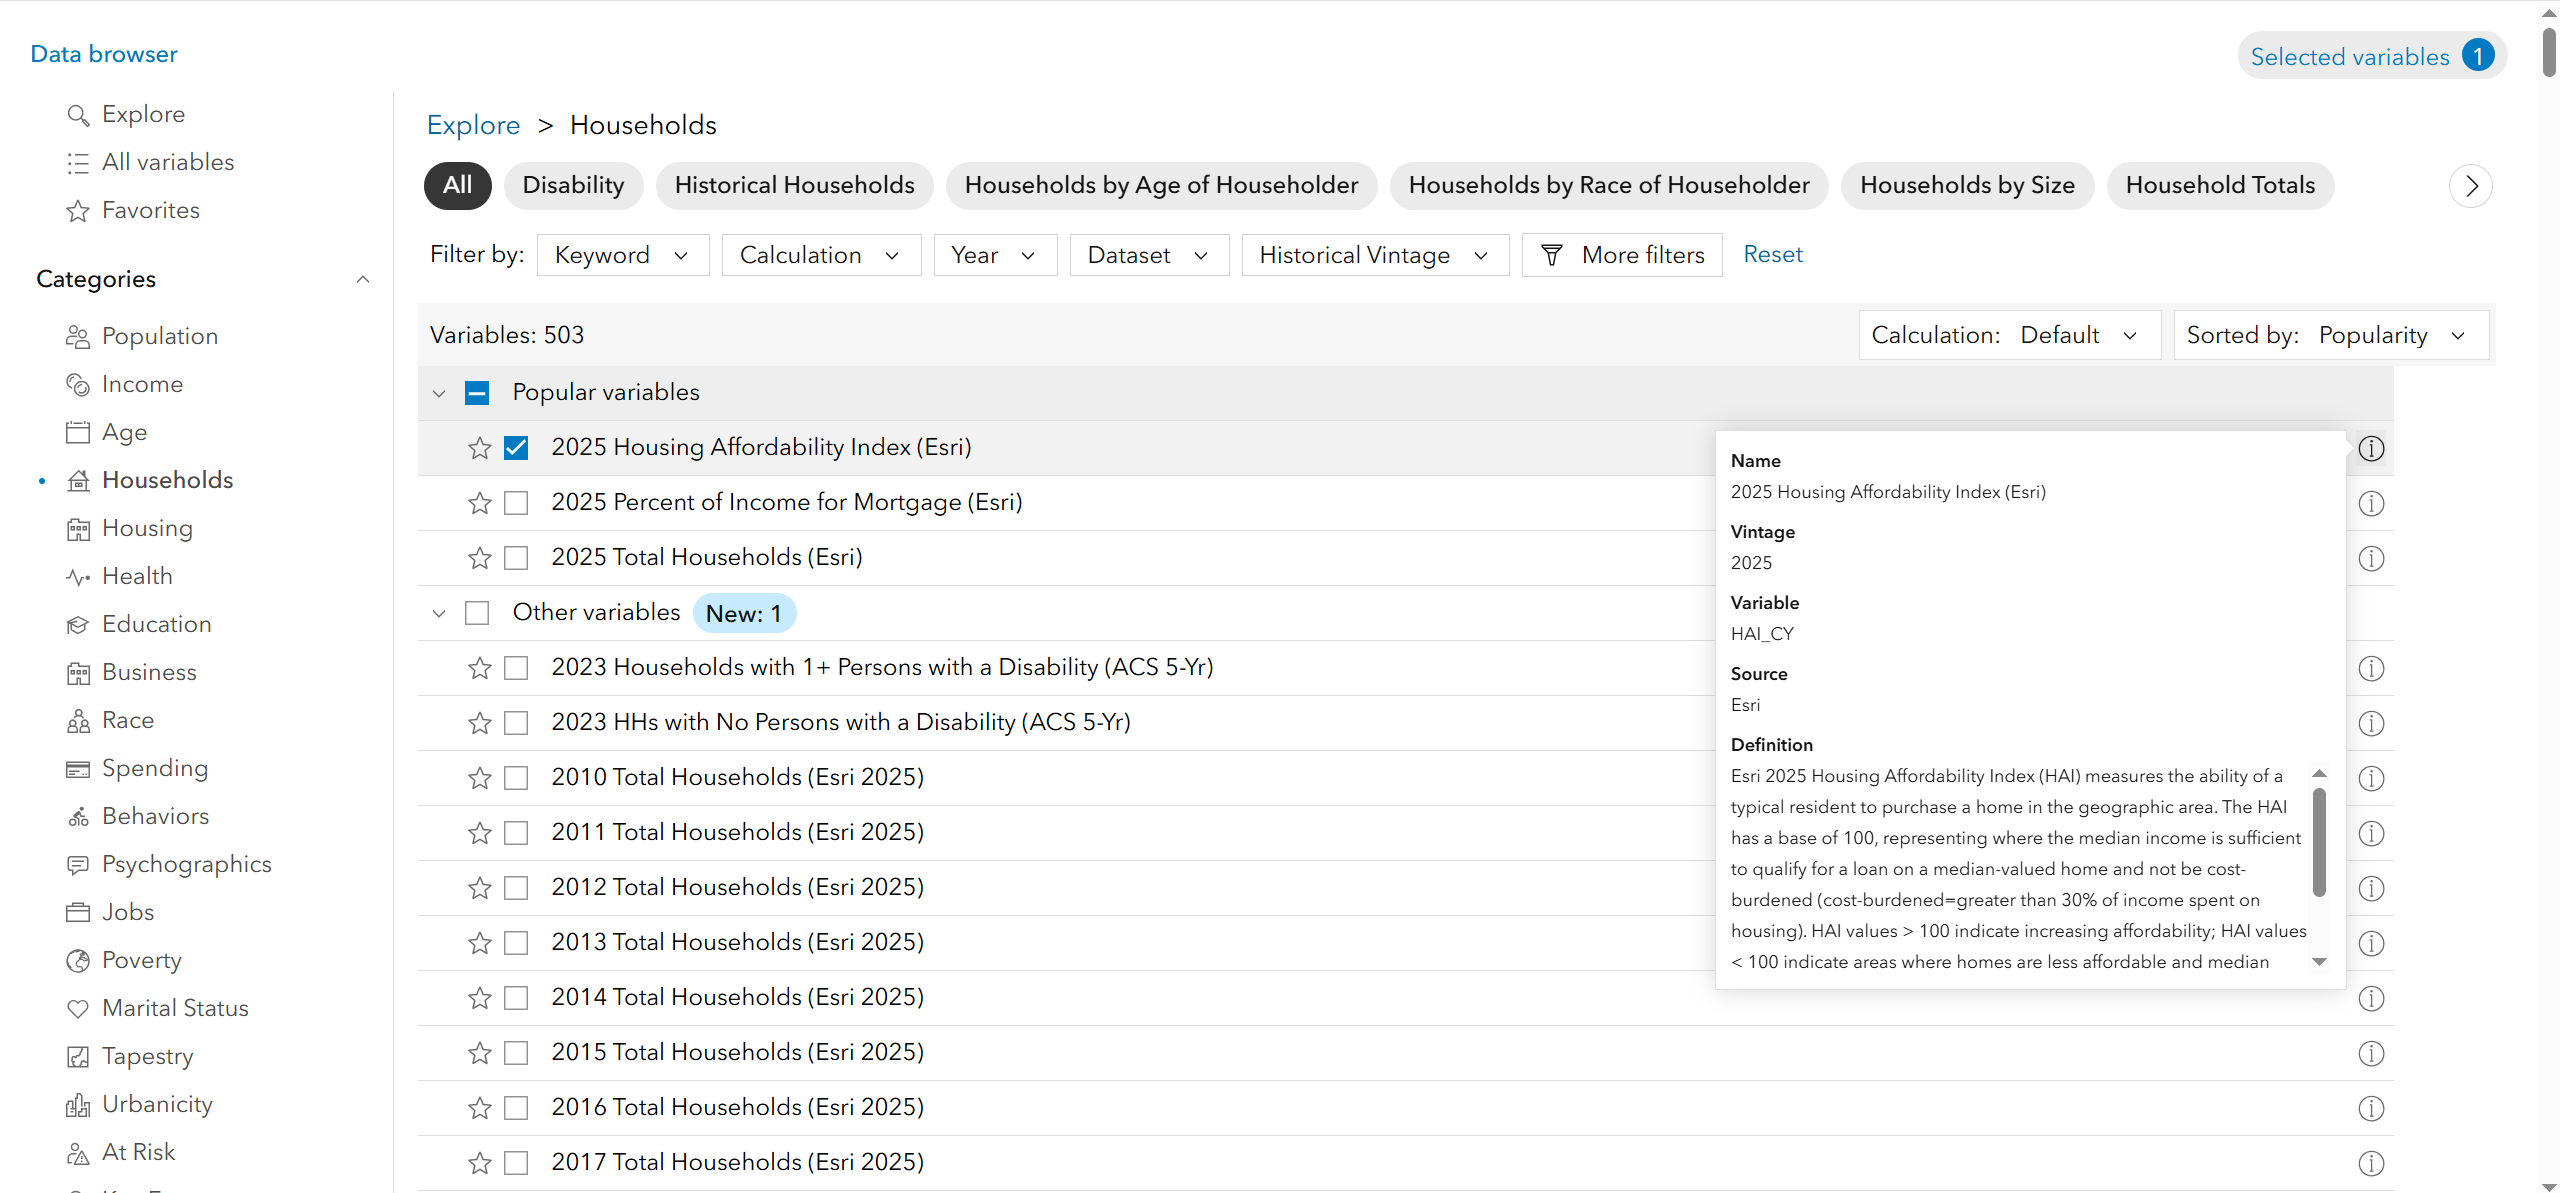Switch to Households by Size tab
This screenshot has height=1193, width=2560.
click(x=1966, y=186)
